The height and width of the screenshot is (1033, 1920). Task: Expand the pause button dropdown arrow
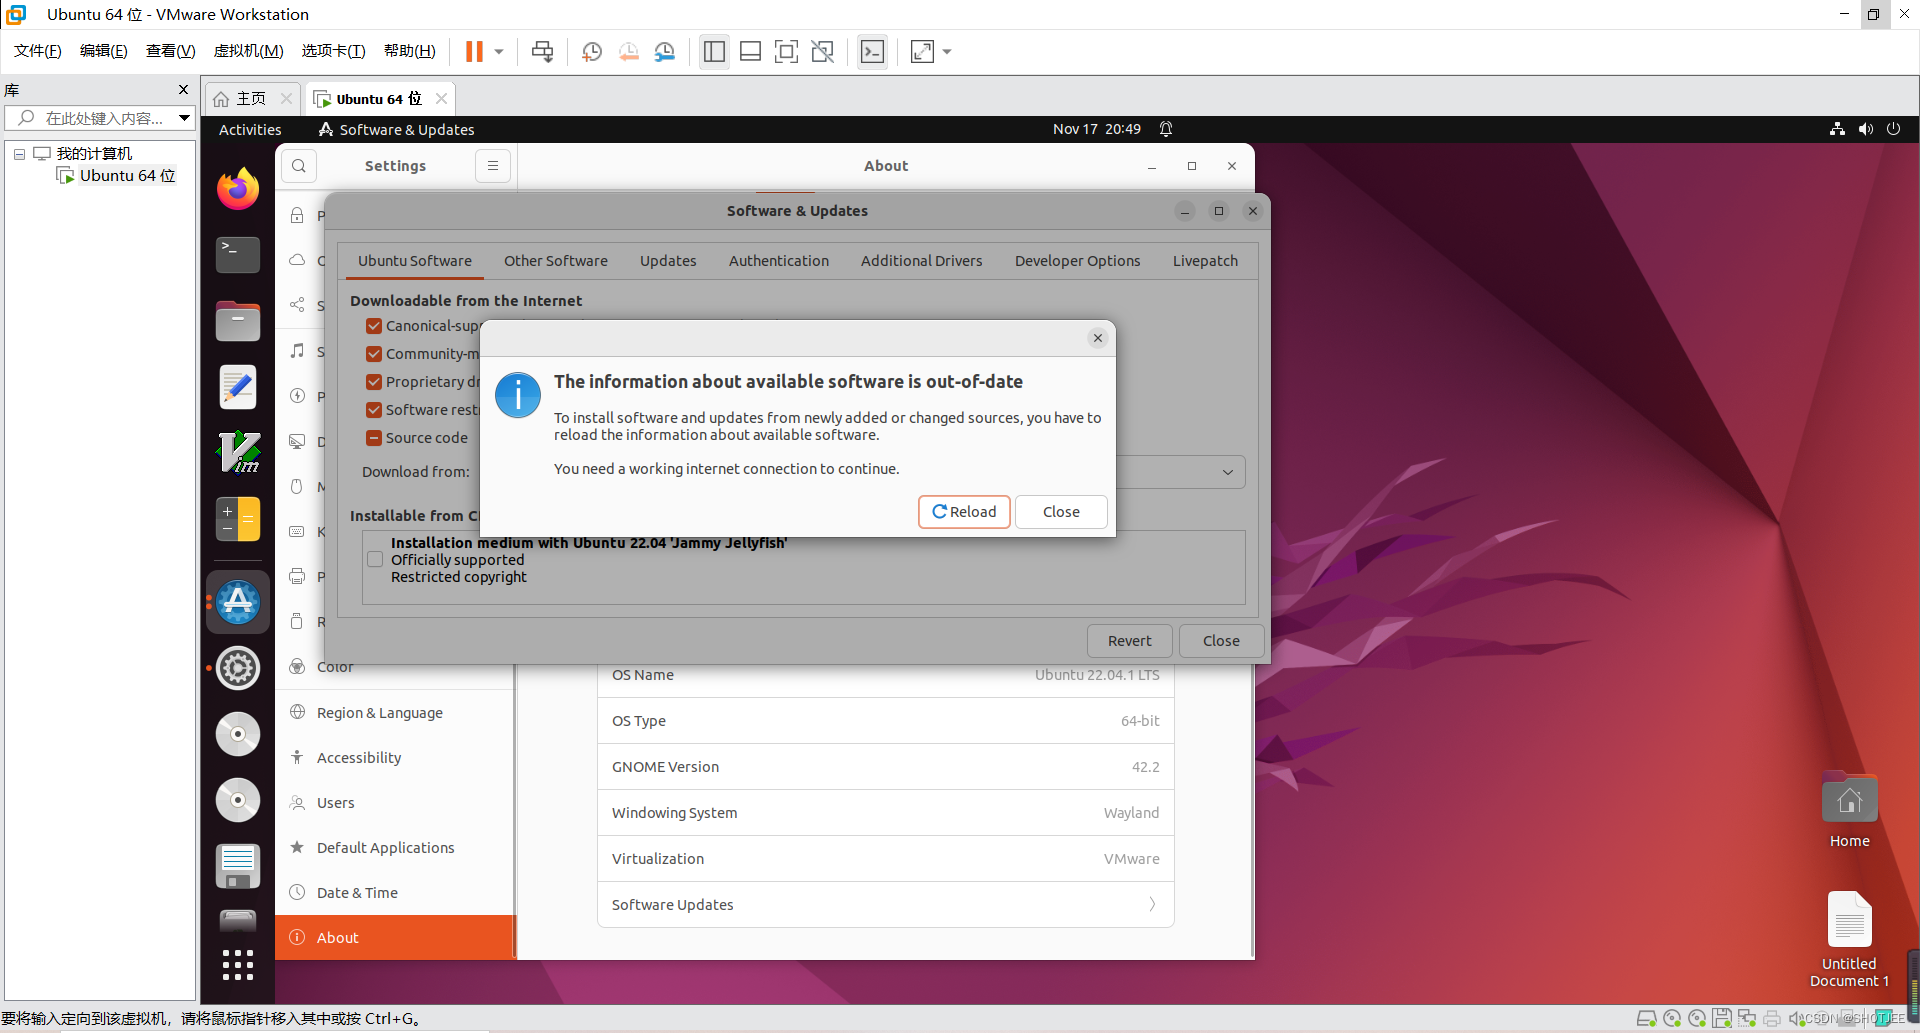(x=498, y=52)
